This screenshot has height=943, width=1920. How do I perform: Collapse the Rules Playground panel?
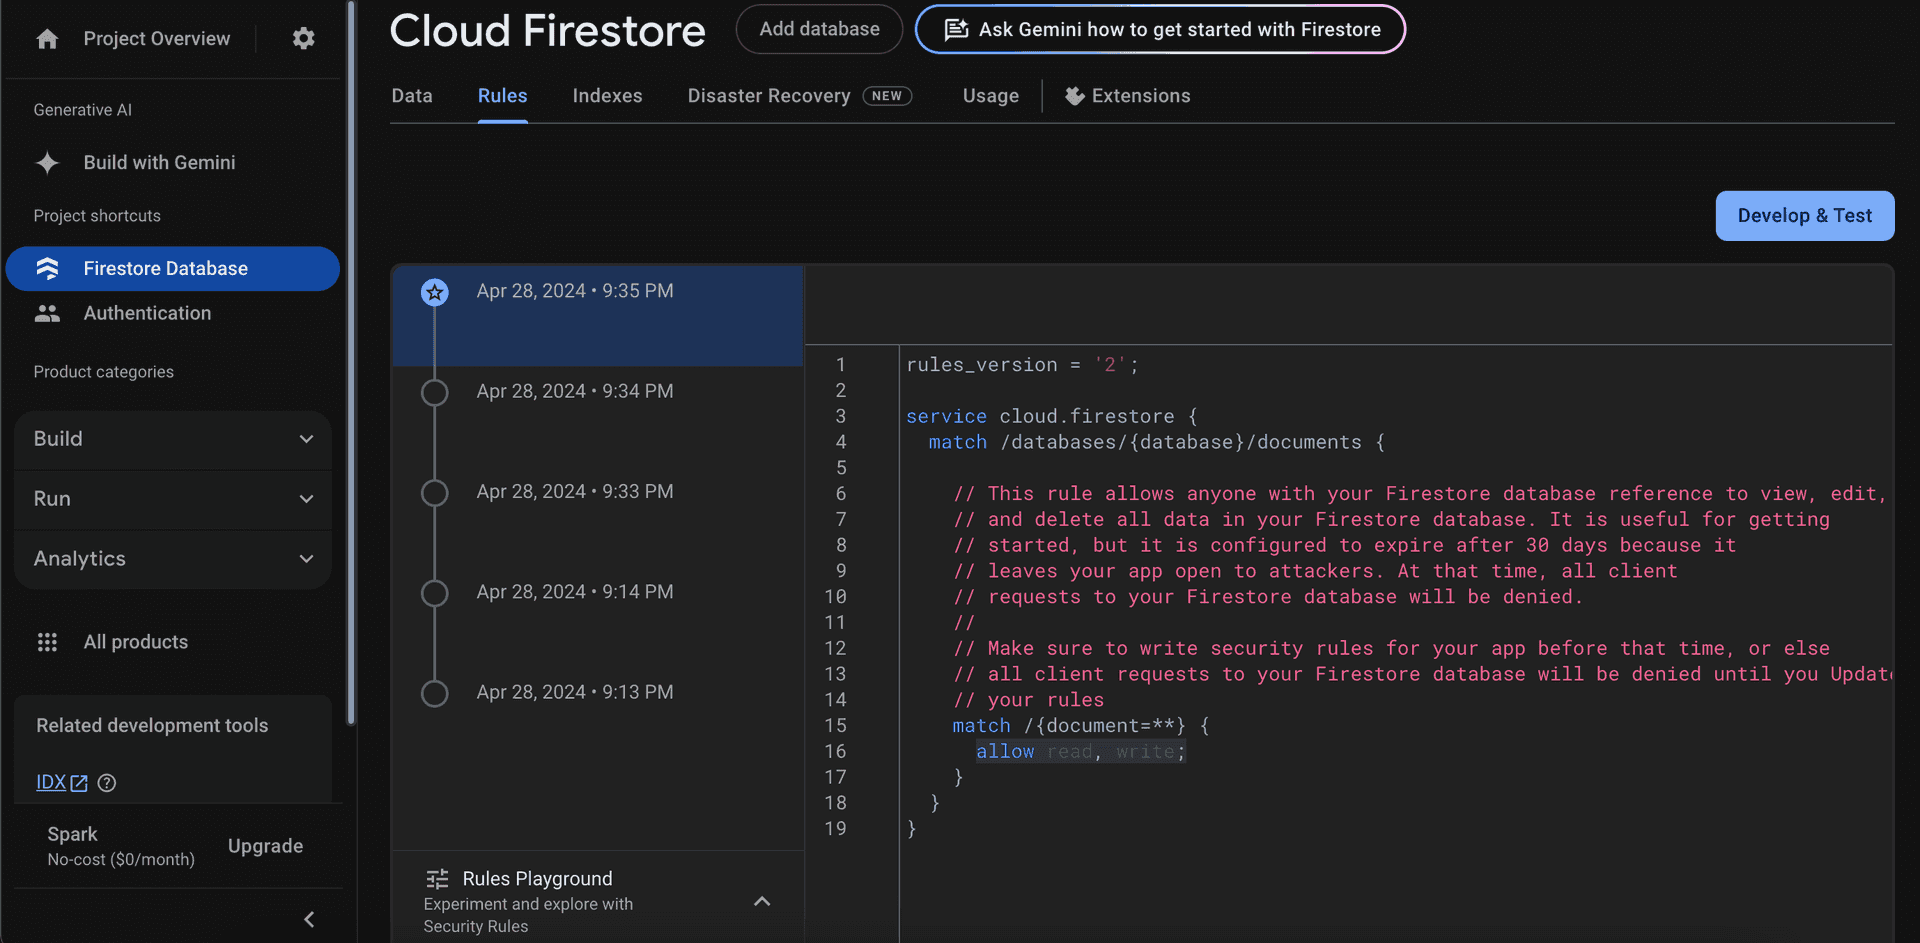coord(763,901)
